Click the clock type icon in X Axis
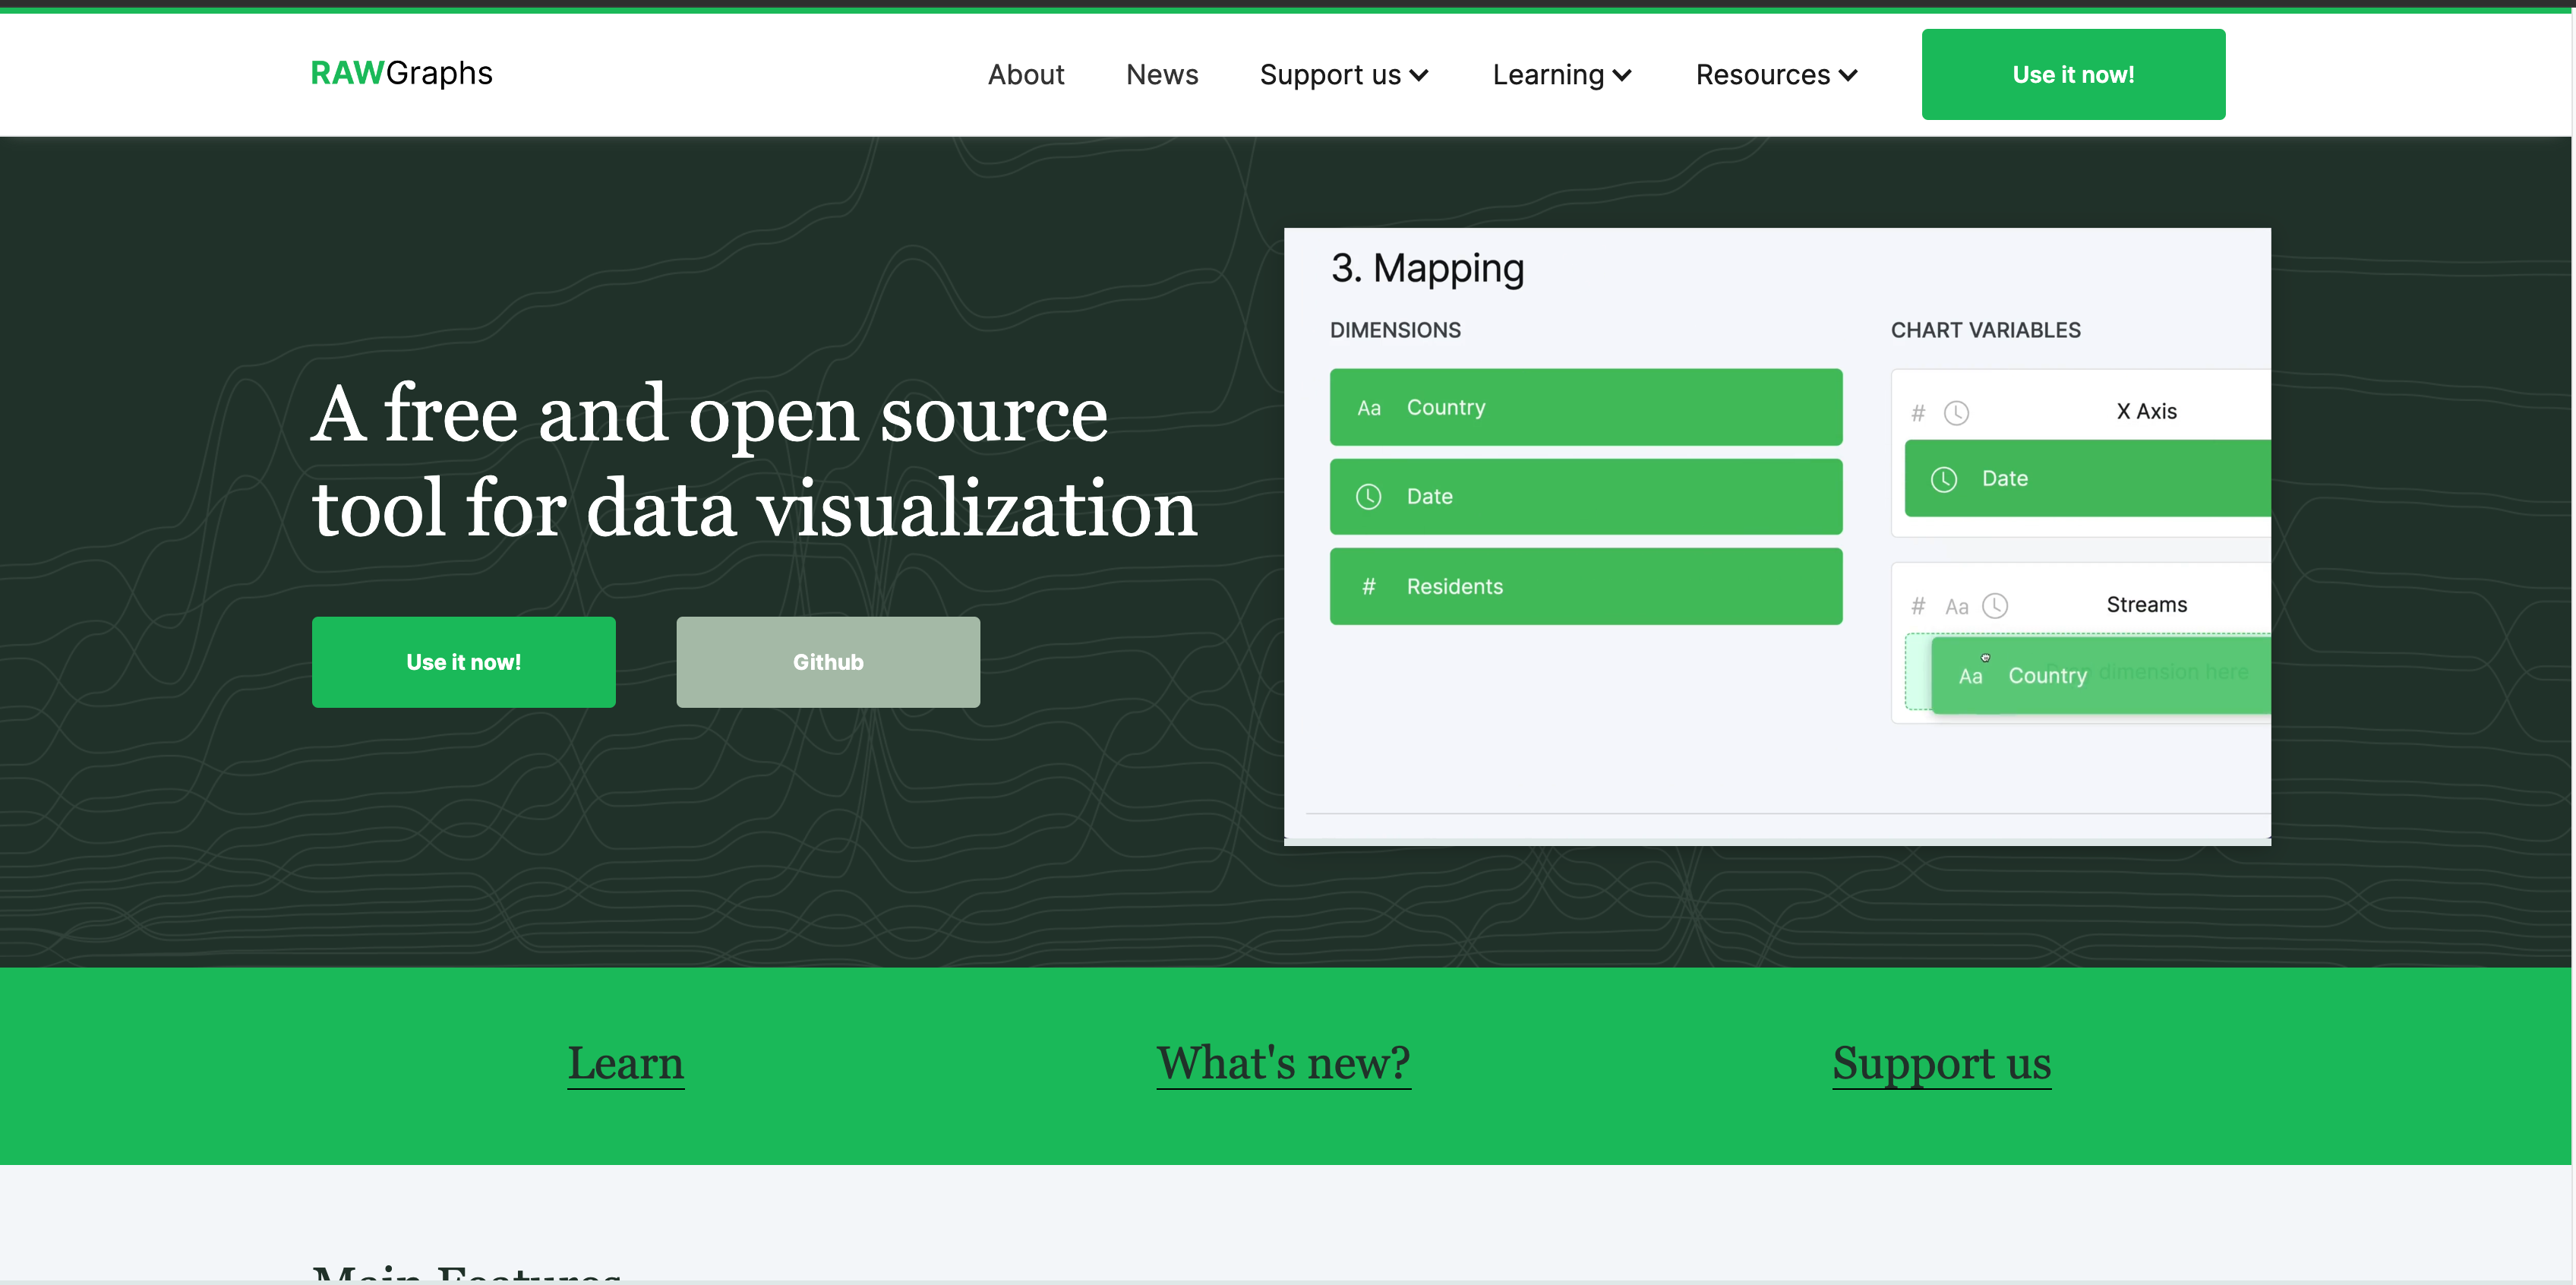Viewport: 2576px width, 1285px height. click(x=1956, y=413)
